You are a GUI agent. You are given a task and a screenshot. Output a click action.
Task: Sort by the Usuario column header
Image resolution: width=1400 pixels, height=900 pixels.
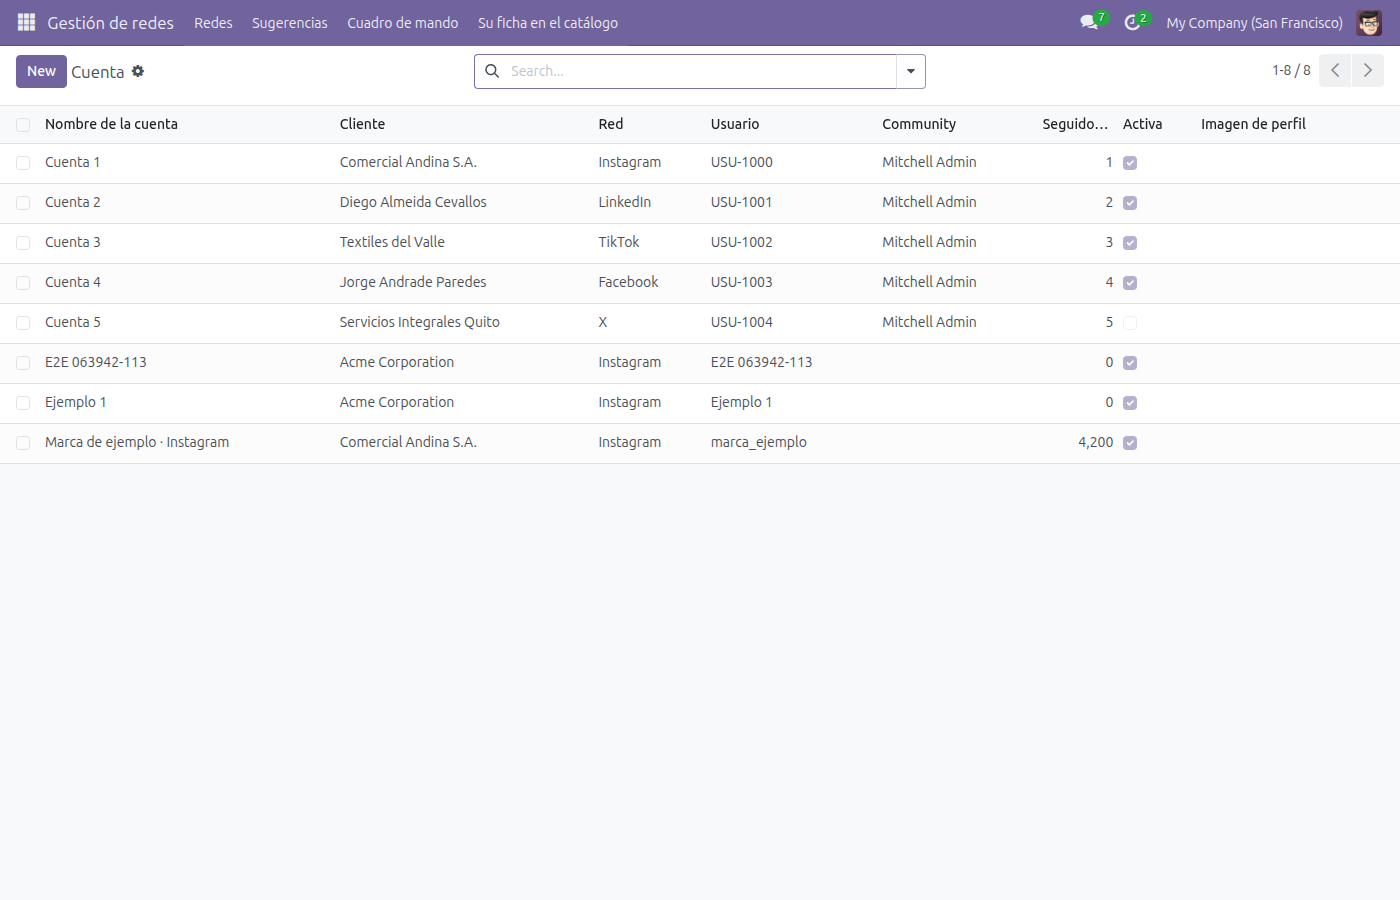[735, 124]
